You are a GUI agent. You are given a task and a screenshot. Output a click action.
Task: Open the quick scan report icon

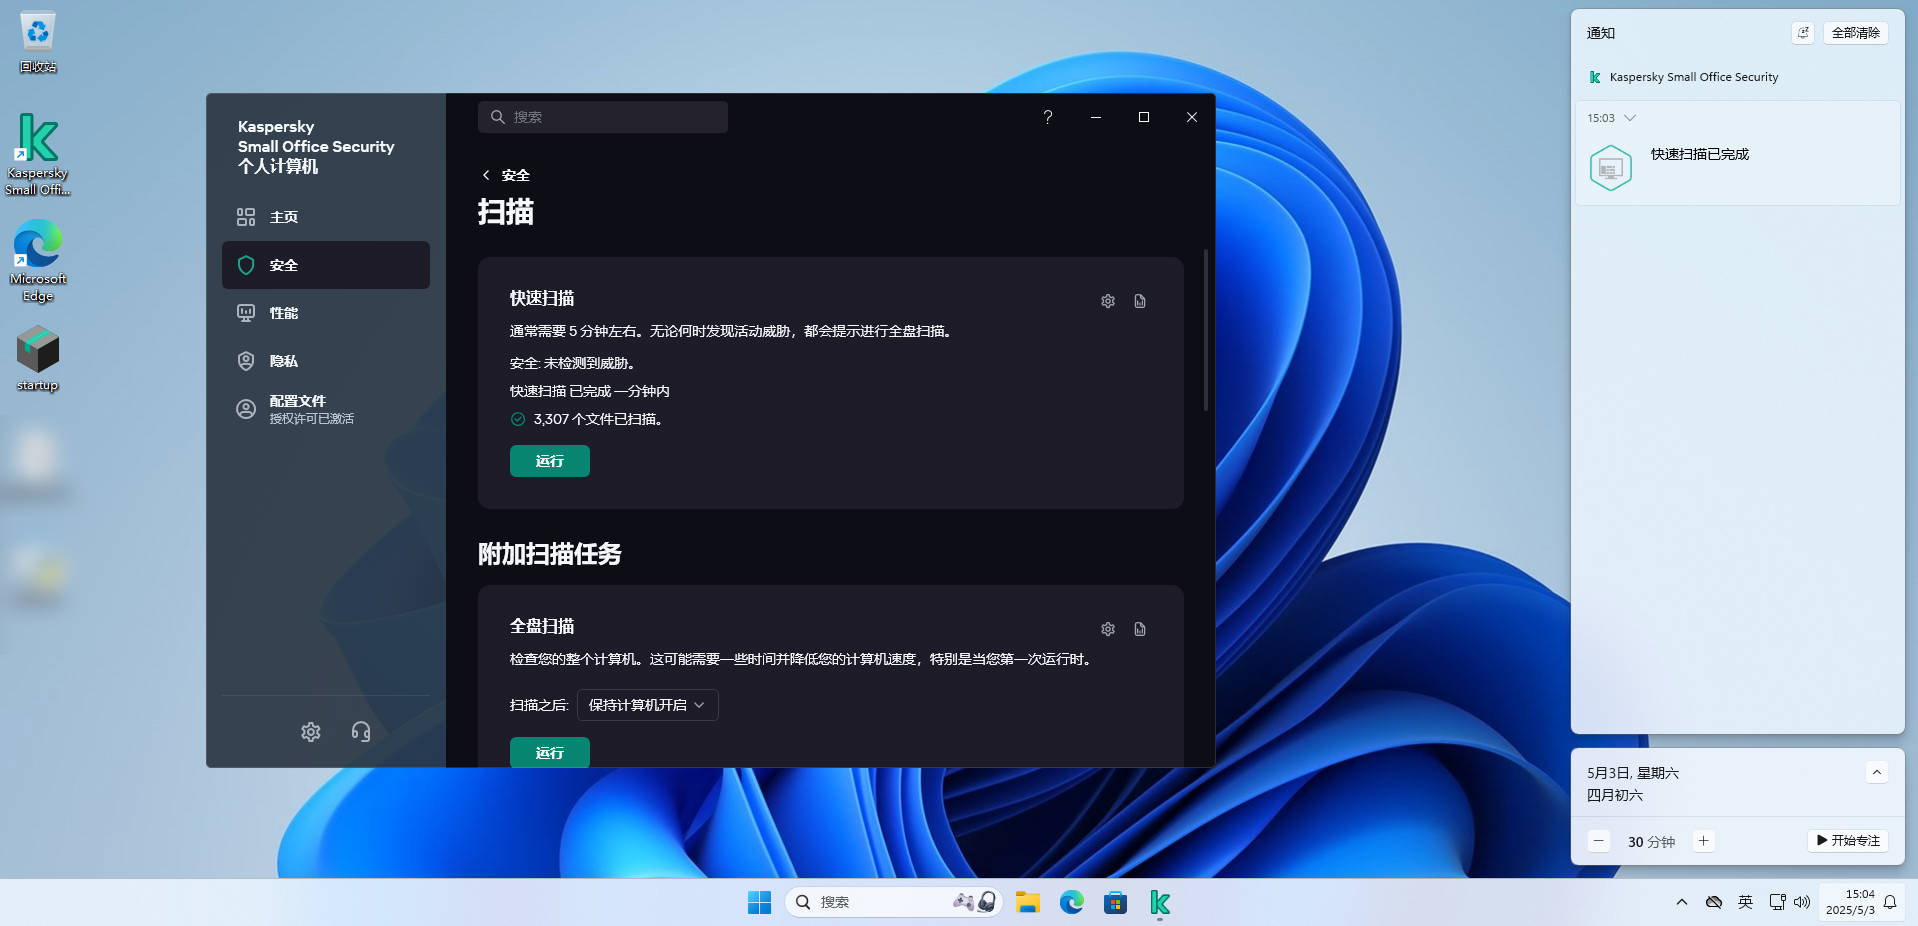point(1140,301)
